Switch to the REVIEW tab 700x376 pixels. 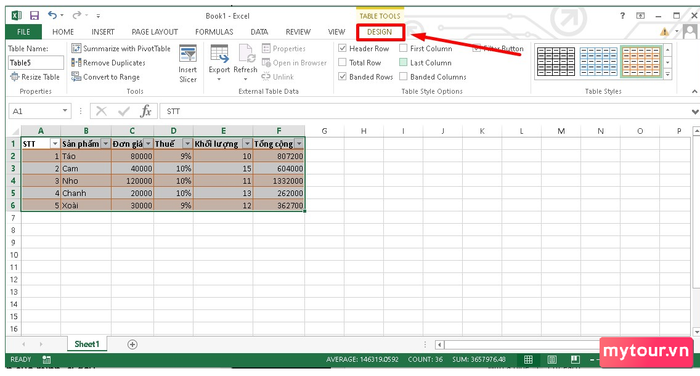point(298,32)
